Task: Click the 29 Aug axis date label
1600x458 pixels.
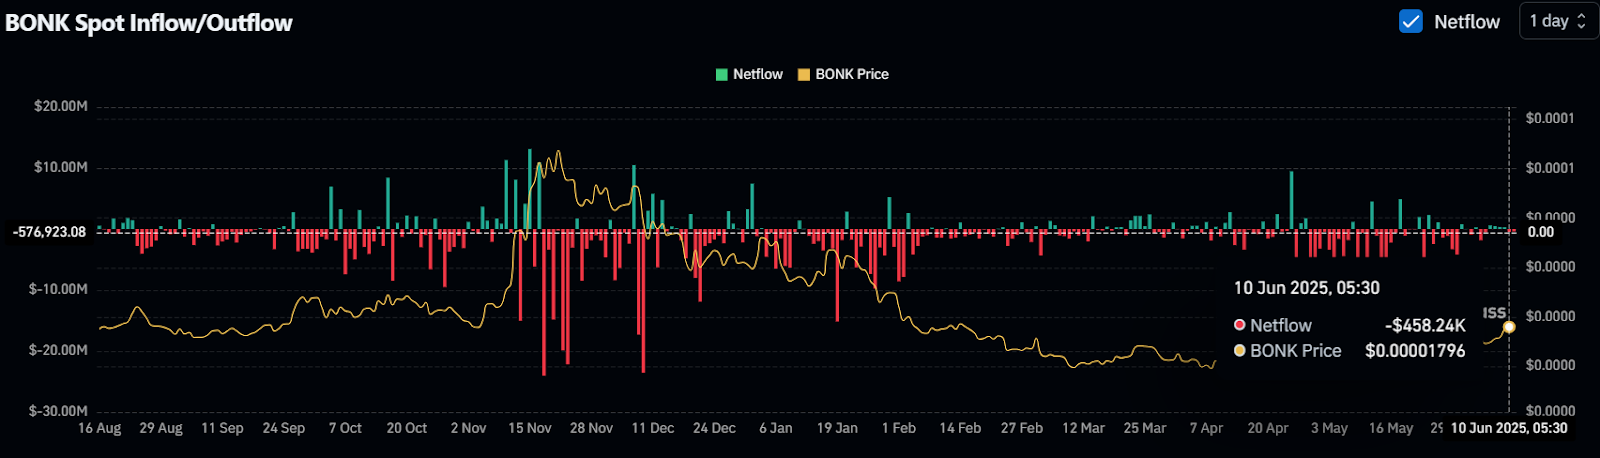Action: pyautogui.click(x=161, y=428)
